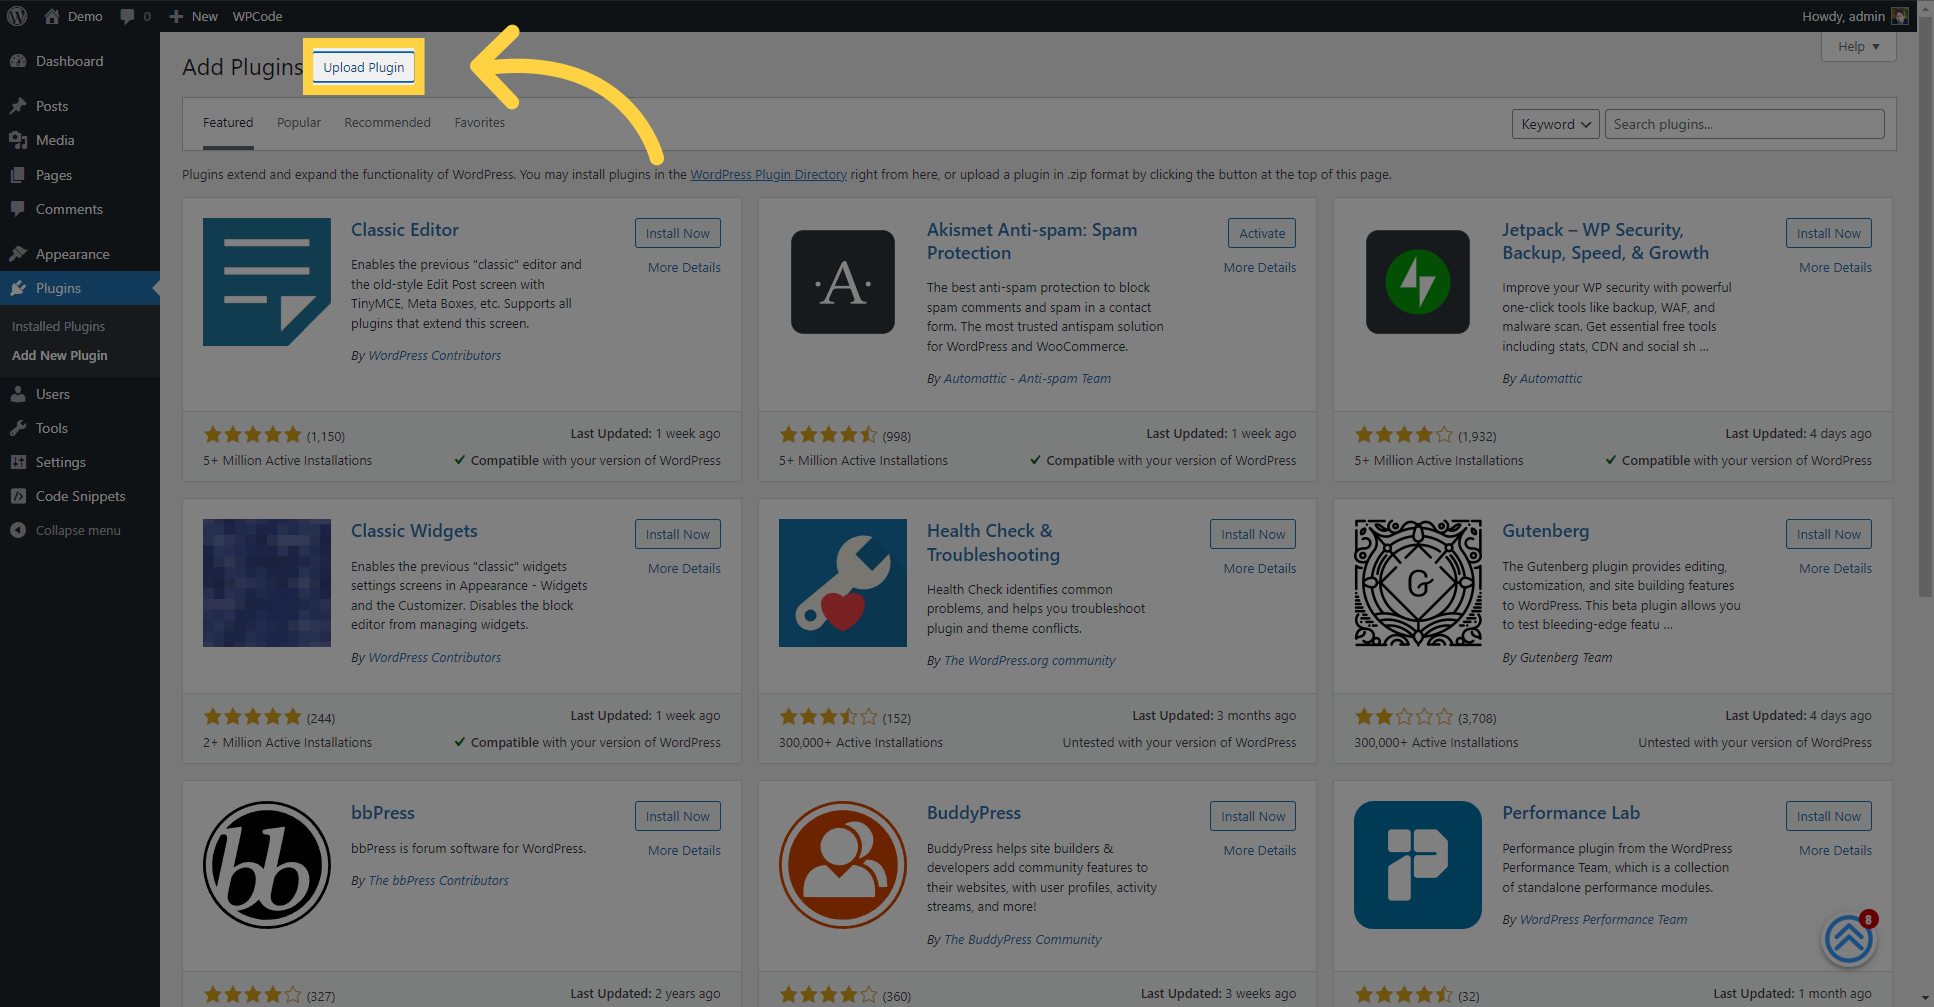Install the Classic Widgets plugin
Image resolution: width=1934 pixels, height=1007 pixels.
click(677, 534)
